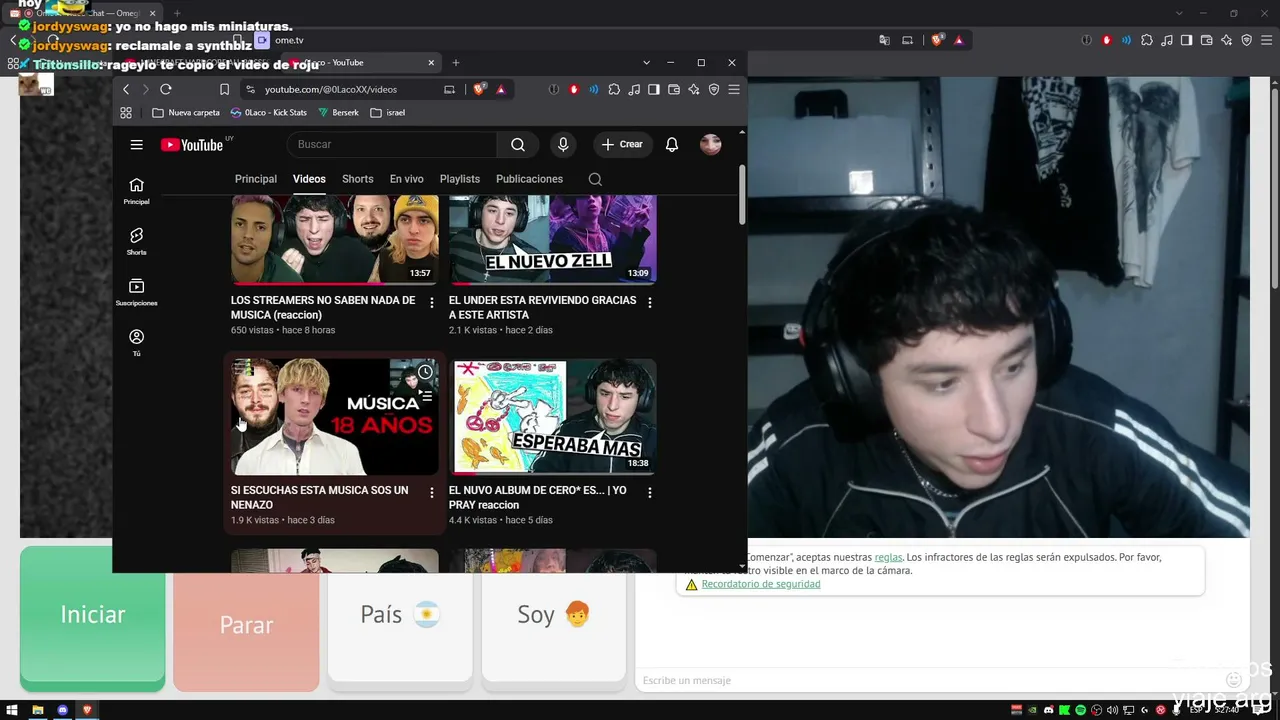This screenshot has width=1280, height=720.
Task: Open Brave Wallet in the YouTube window
Action: (x=674, y=89)
